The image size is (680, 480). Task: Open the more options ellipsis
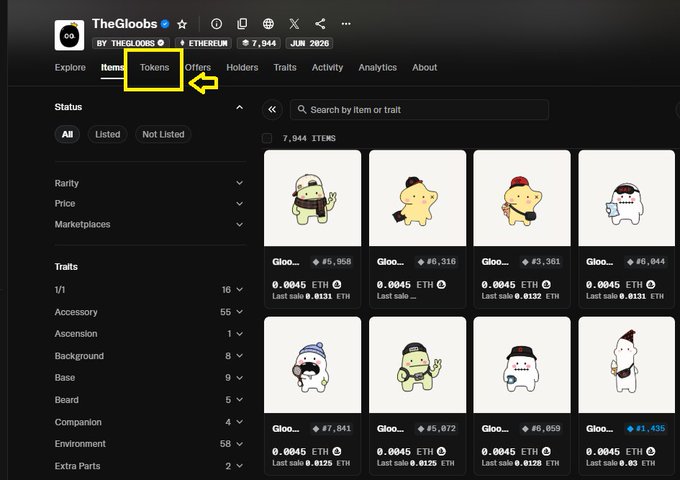click(x=346, y=24)
